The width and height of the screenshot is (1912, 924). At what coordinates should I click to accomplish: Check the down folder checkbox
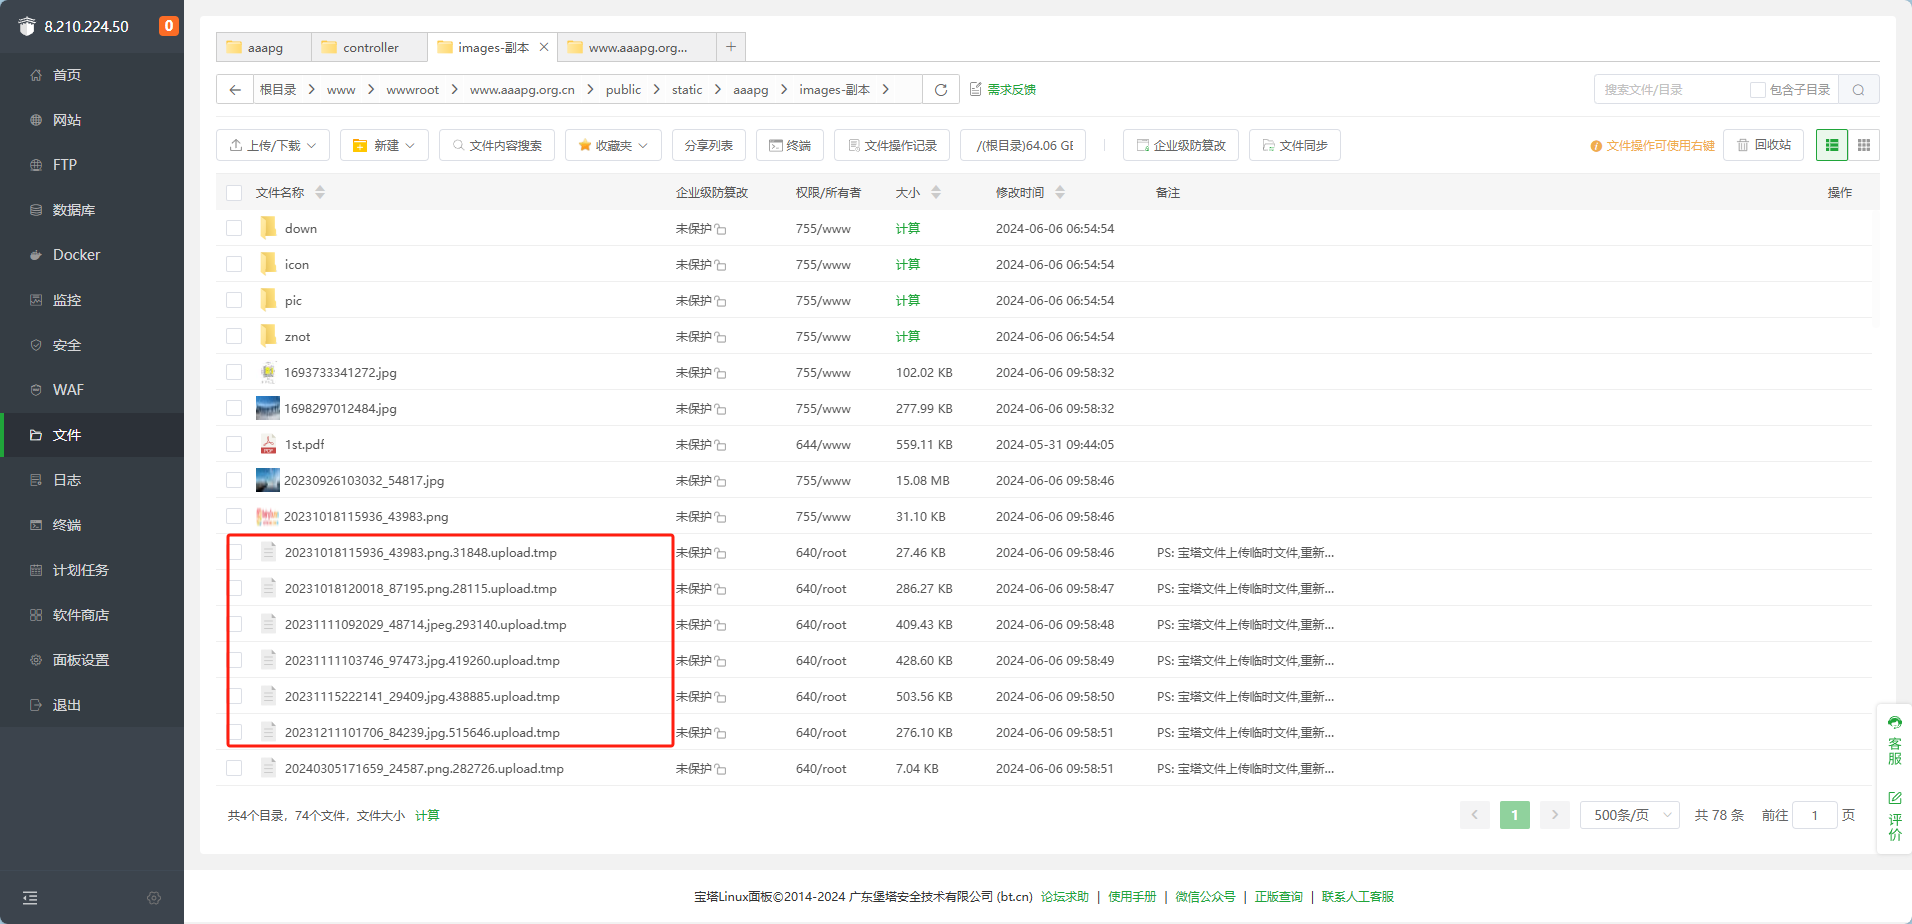pos(234,228)
